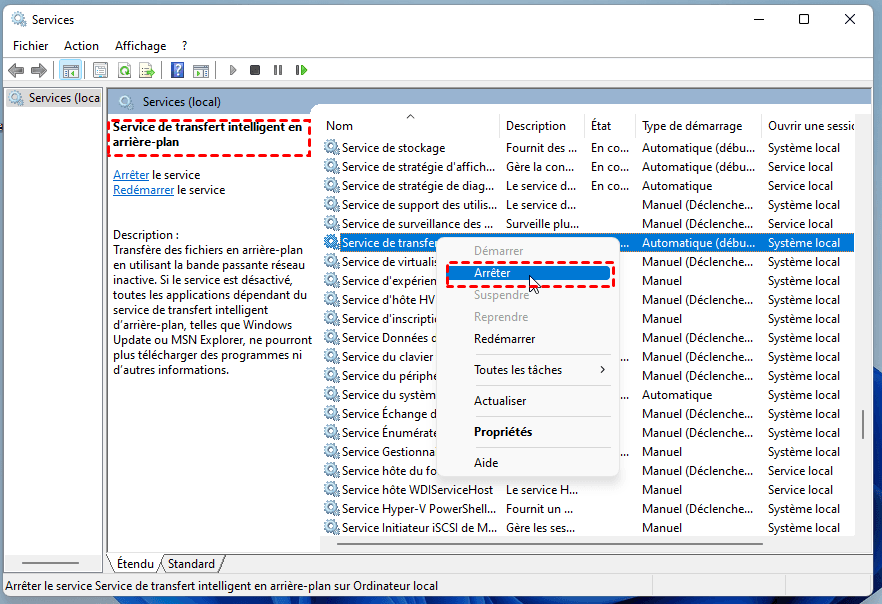Image resolution: width=882 pixels, height=604 pixels.
Task: Click the Stop service square icon
Action: (255, 70)
